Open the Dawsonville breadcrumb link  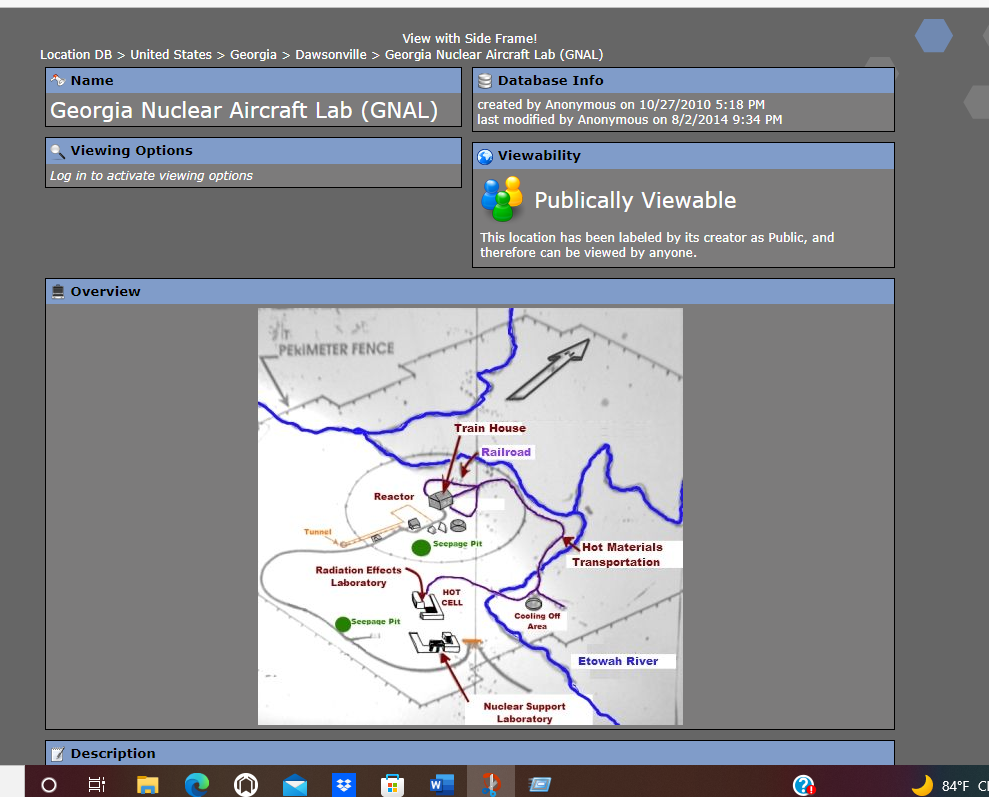pyautogui.click(x=331, y=55)
